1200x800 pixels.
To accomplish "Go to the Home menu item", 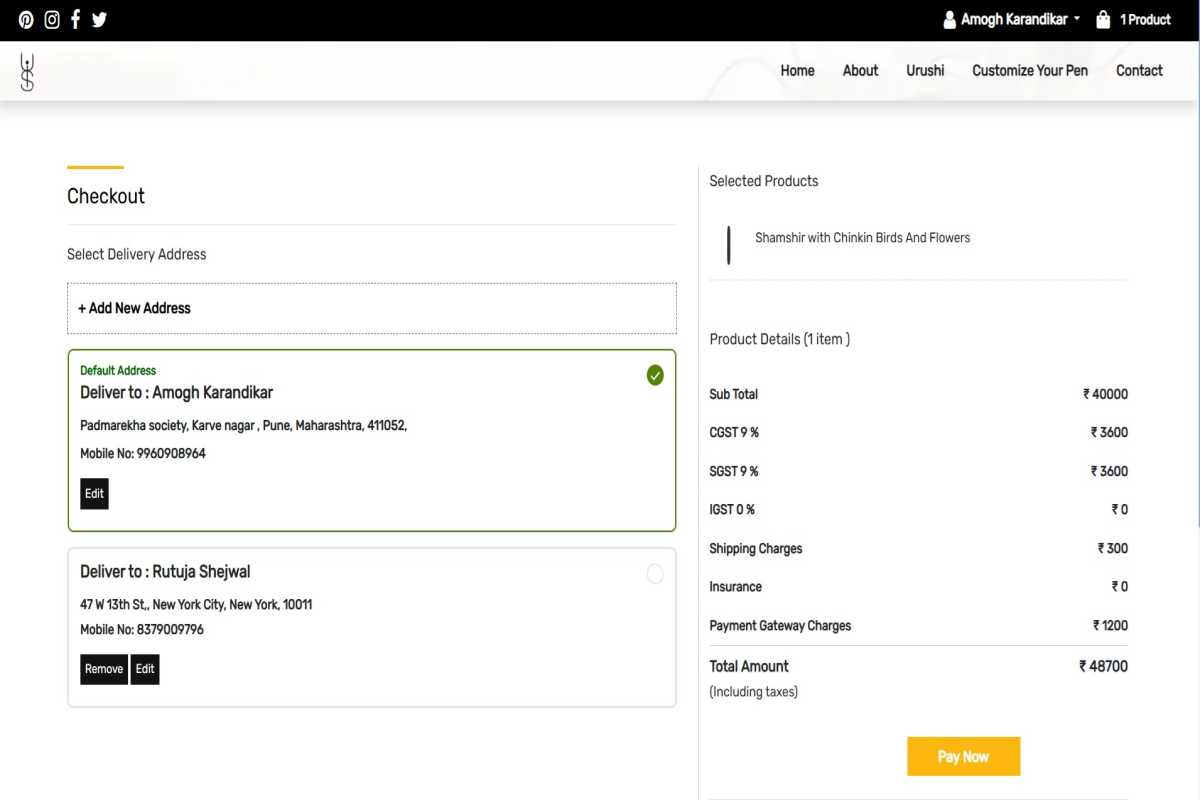I will [x=797, y=71].
